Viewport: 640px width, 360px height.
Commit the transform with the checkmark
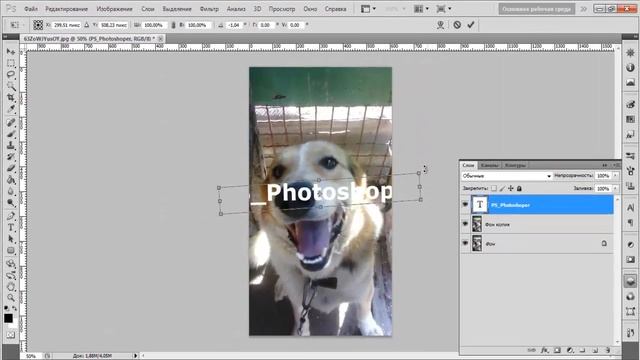tap(471, 25)
